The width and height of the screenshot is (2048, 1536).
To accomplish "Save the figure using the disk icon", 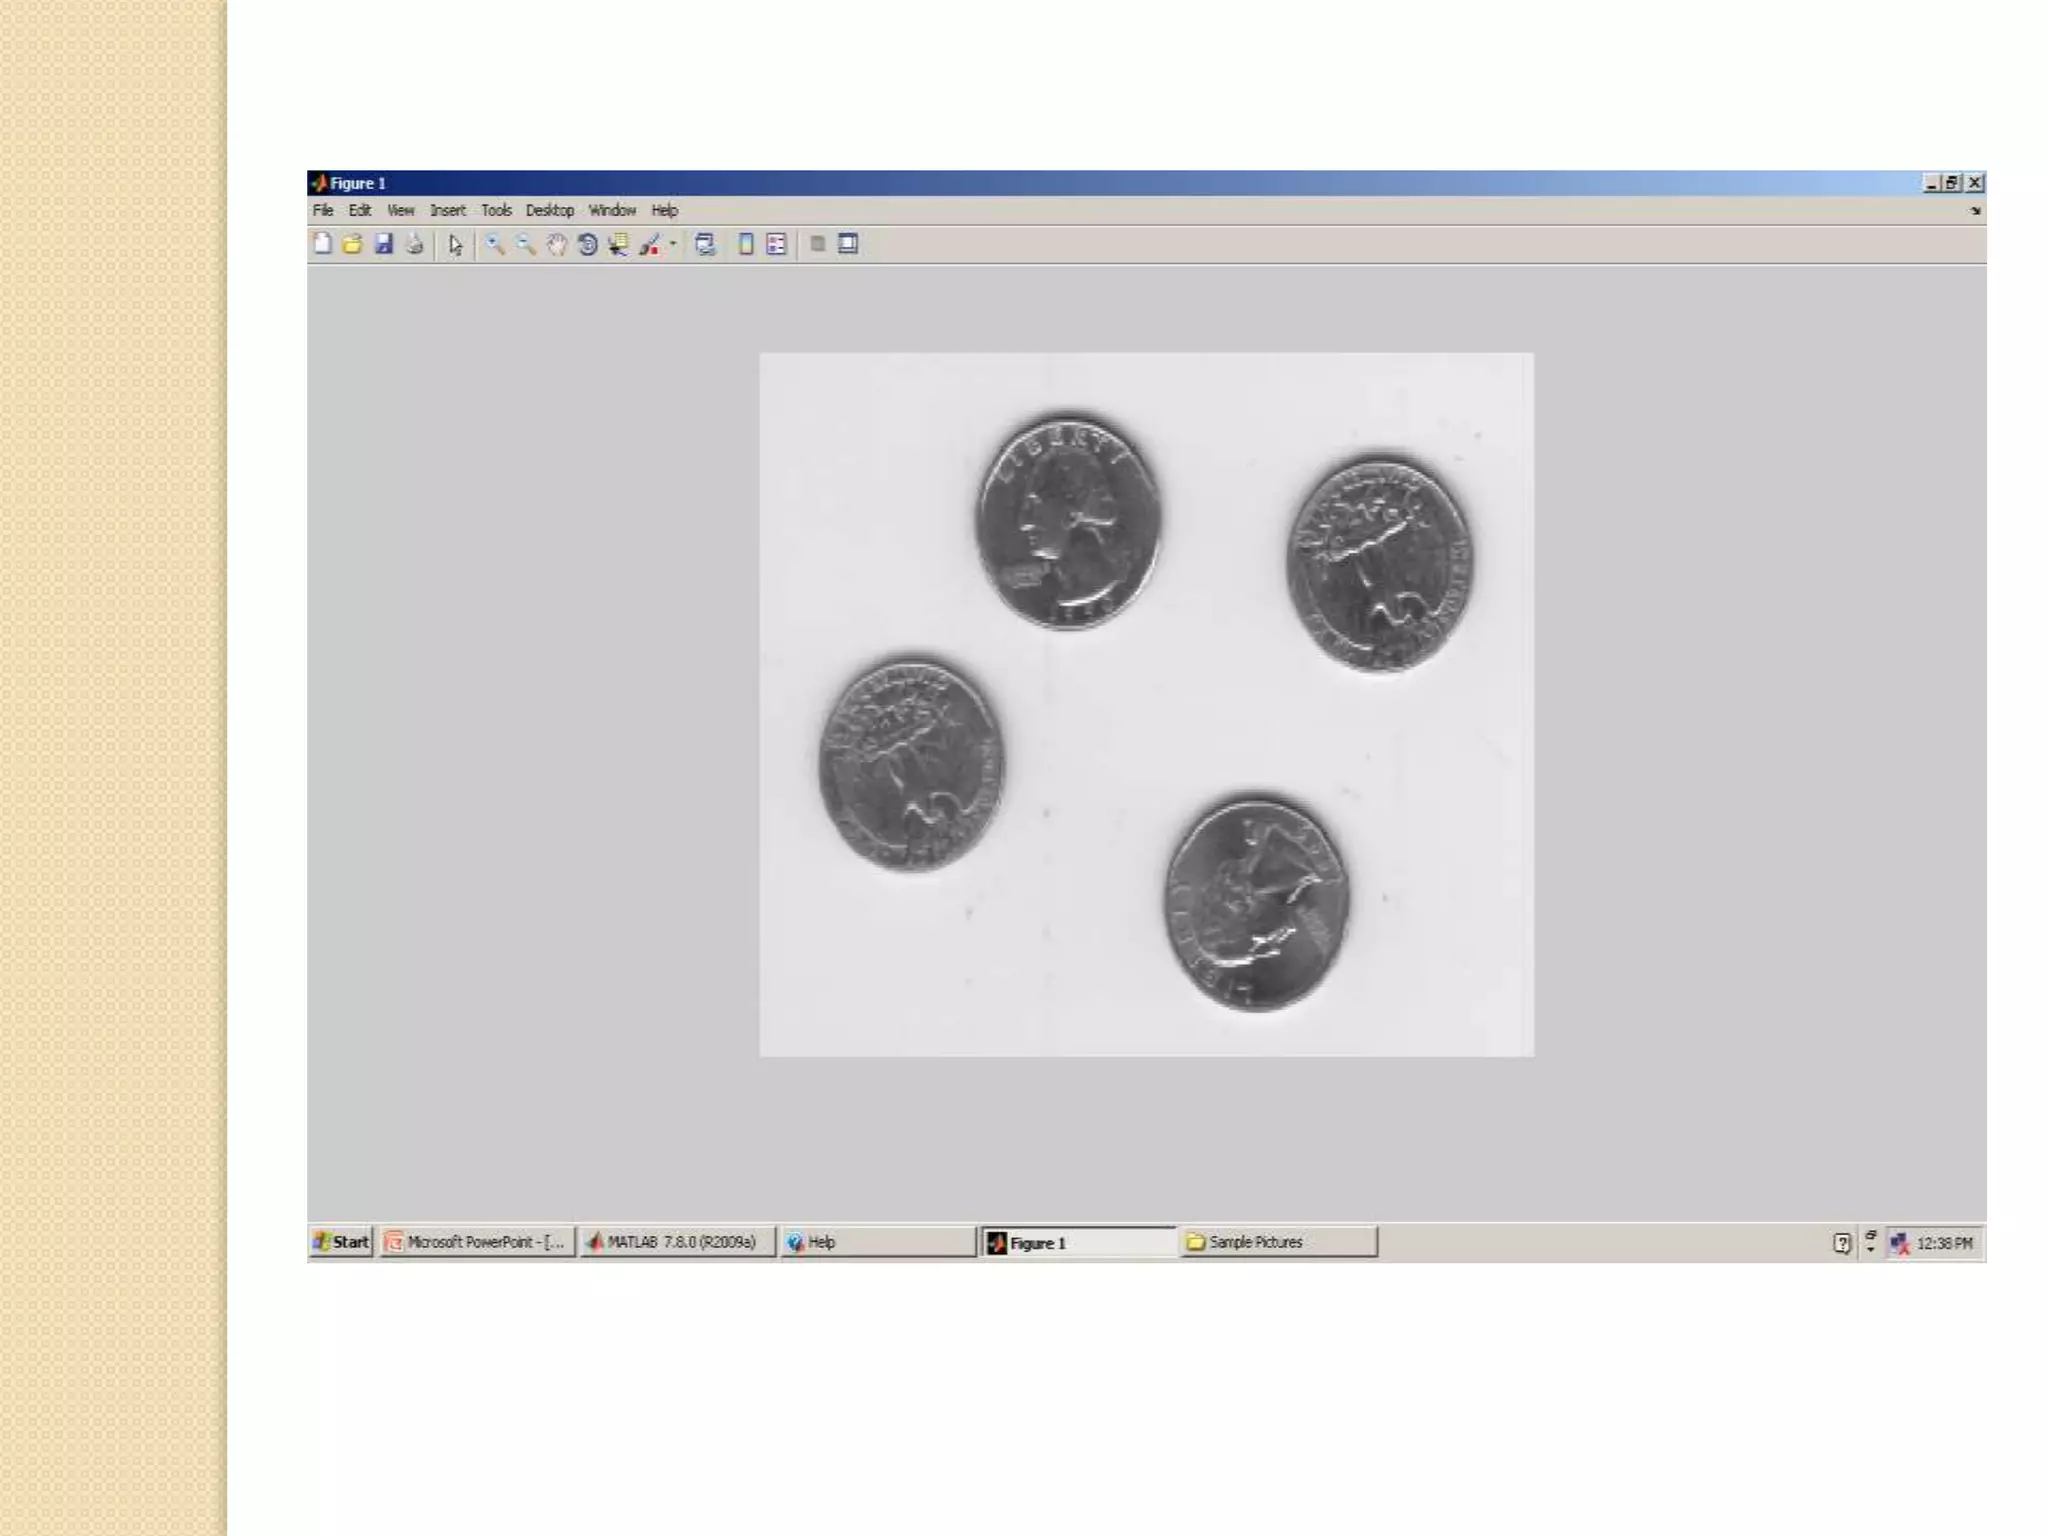I will point(384,244).
